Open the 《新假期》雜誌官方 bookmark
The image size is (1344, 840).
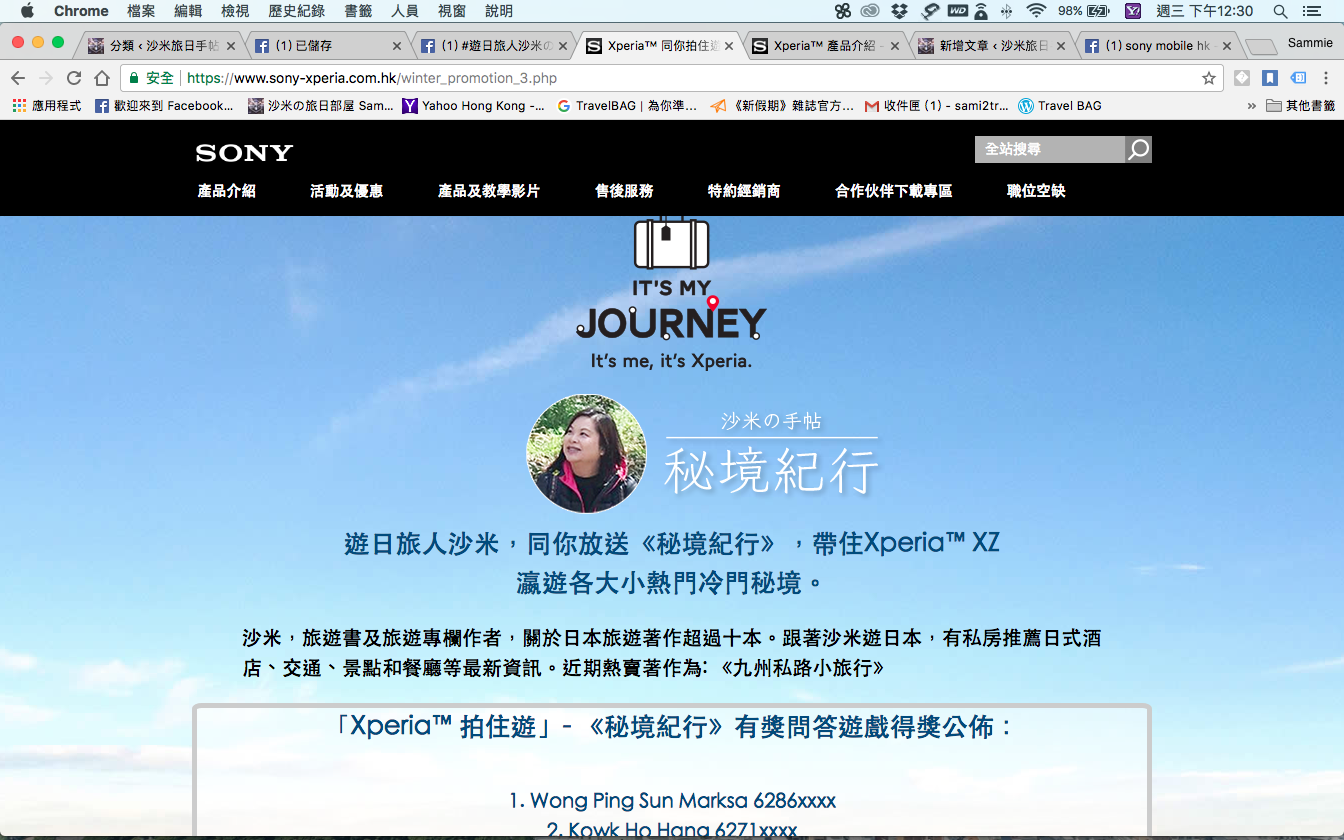pyautogui.click(x=782, y=105)
